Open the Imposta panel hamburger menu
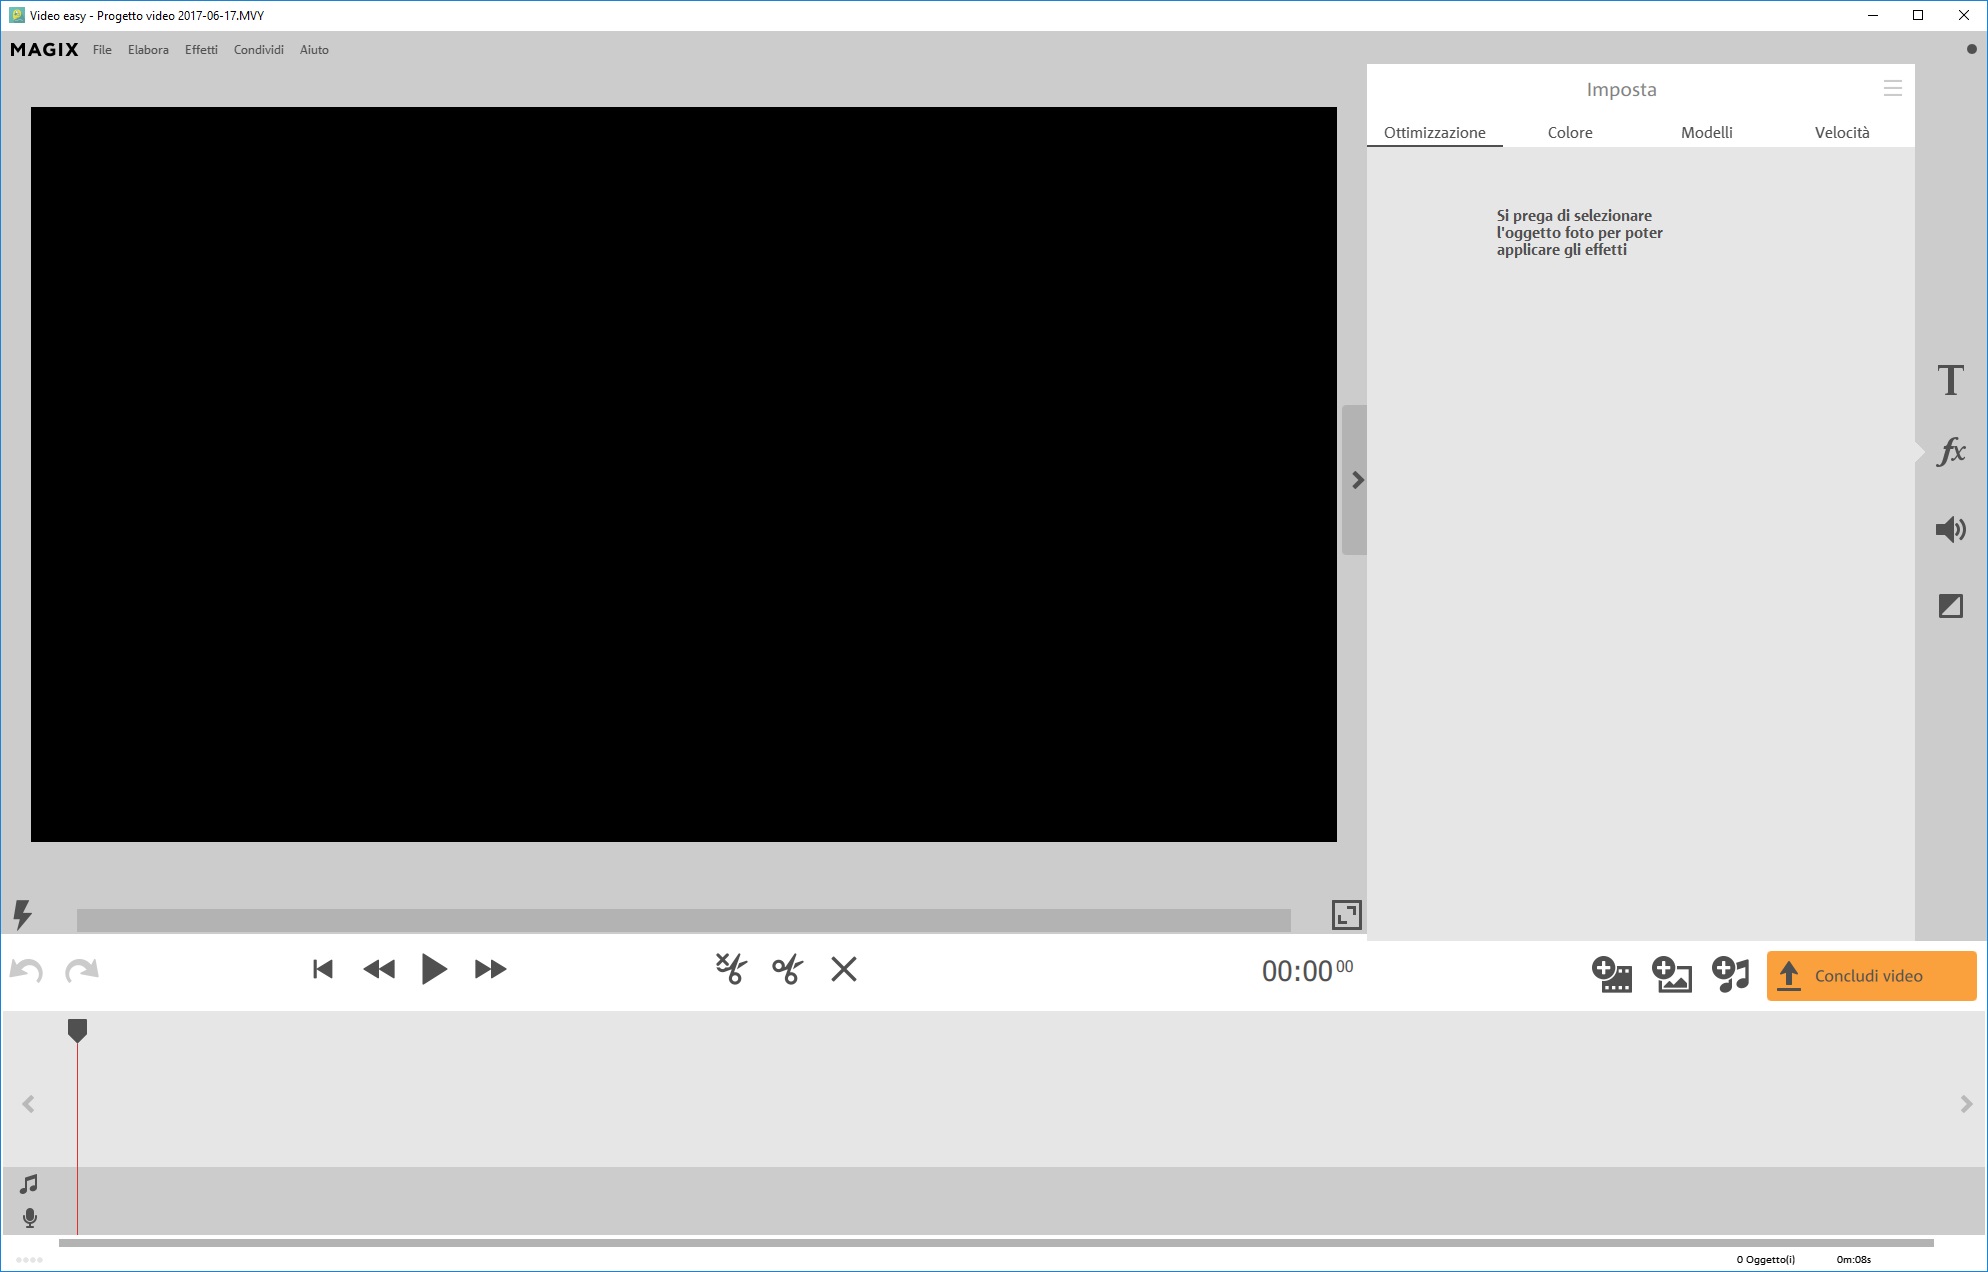This screenshot has width=1988, height=1272. tap(1892, 88)
